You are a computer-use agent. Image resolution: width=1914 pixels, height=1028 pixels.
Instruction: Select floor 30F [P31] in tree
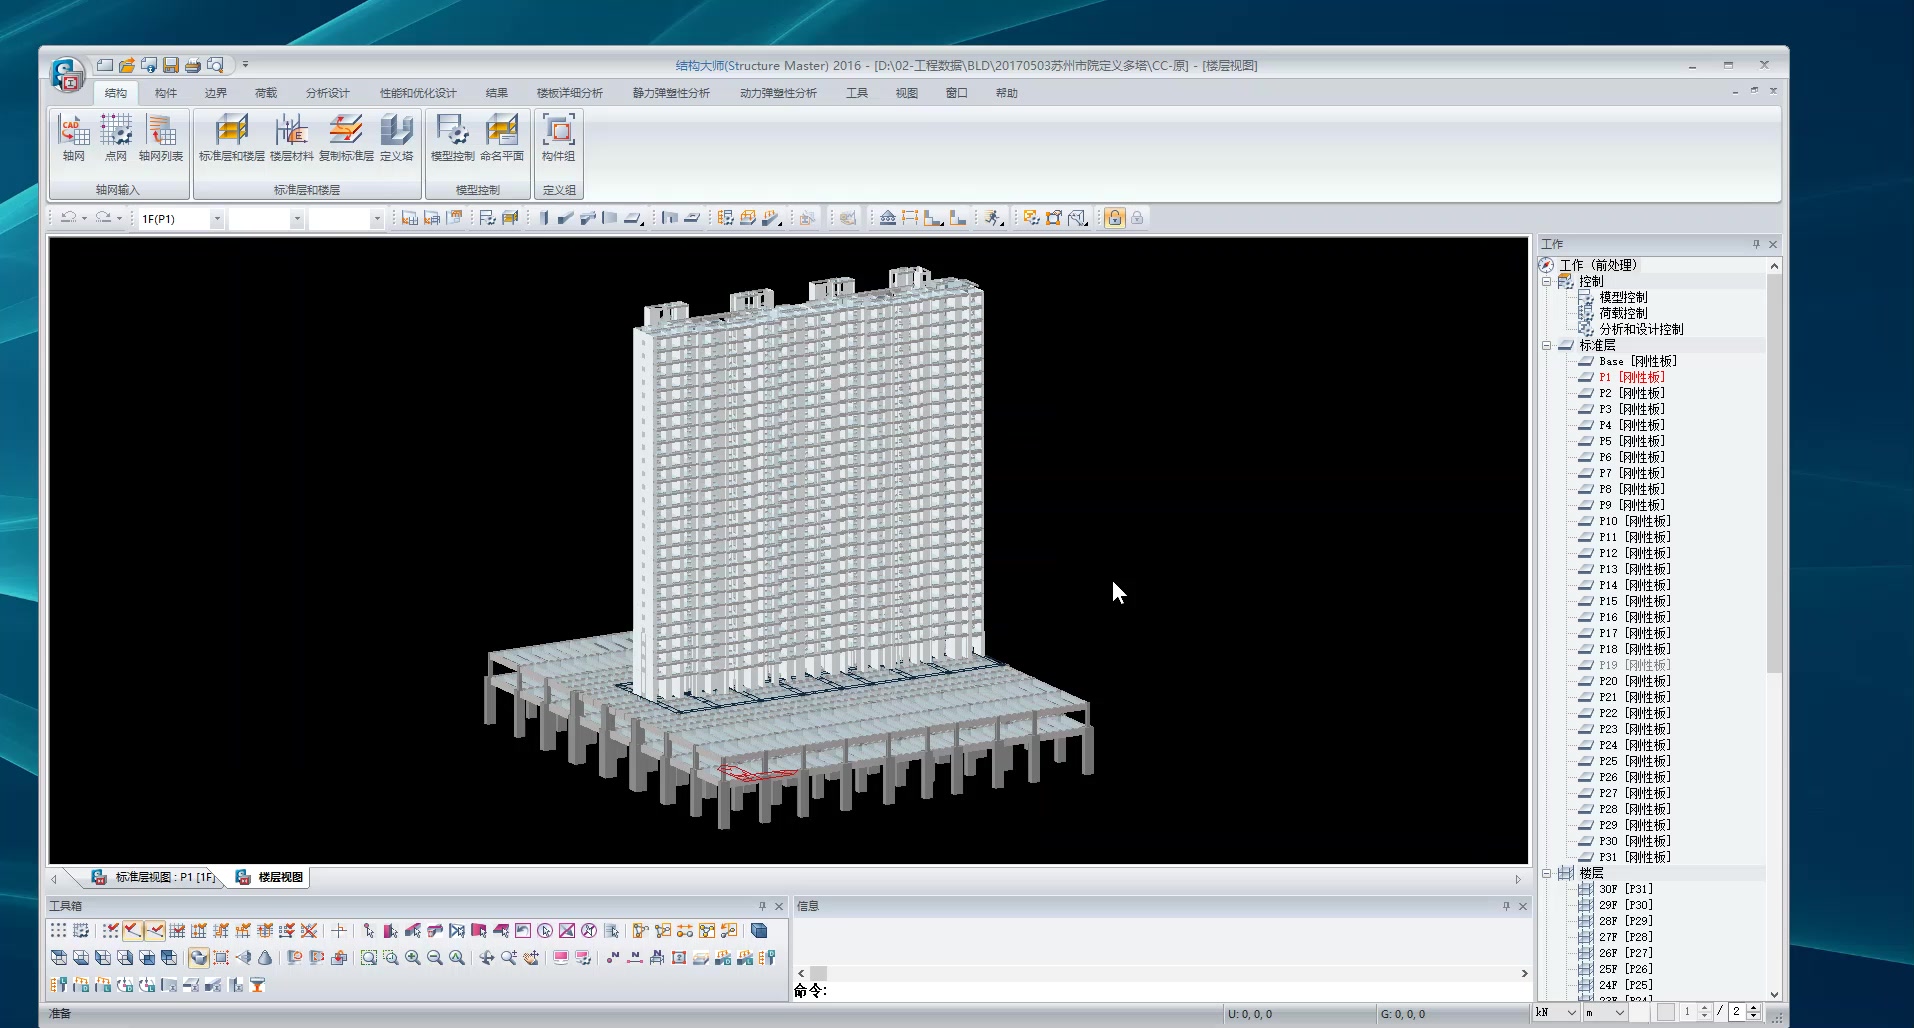(x=1626, y=889)
